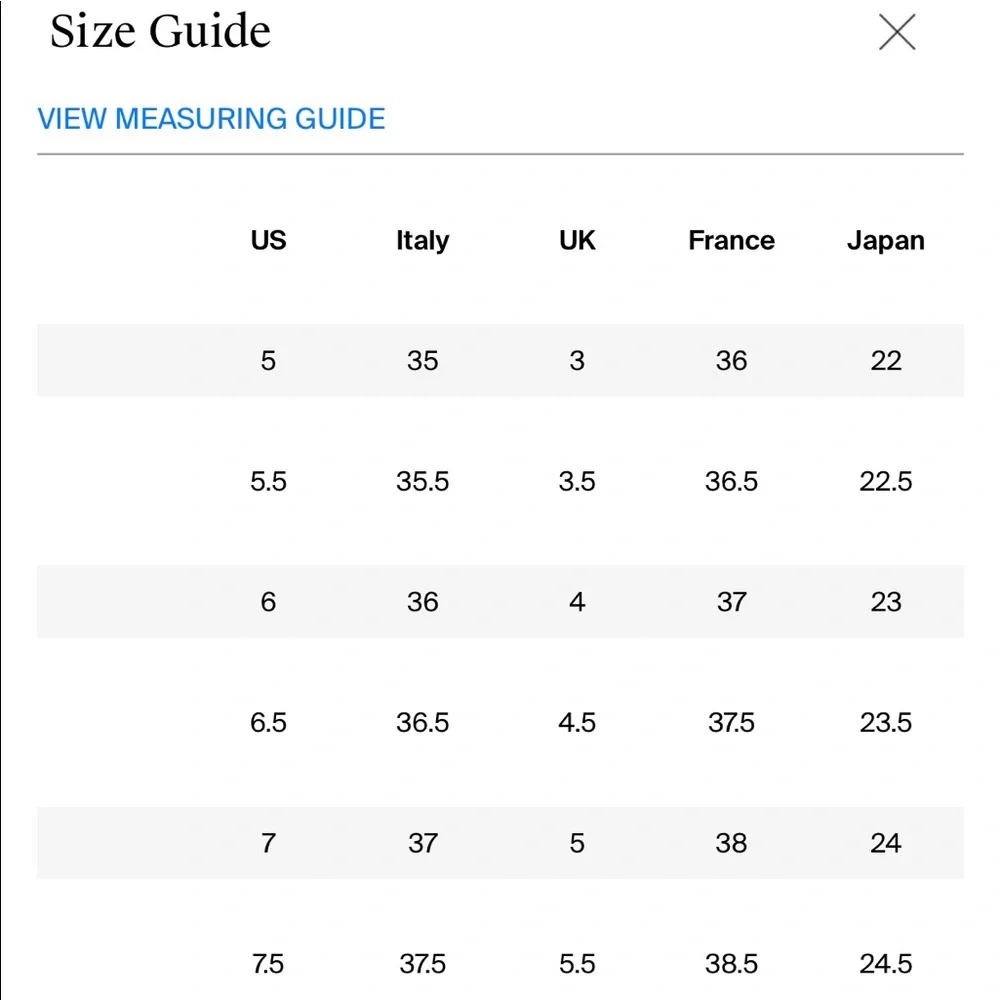Select Japan size 22.5 cell
Image resolution: width=1000 pixels, height=1000 pixels.
click(885, 482)
